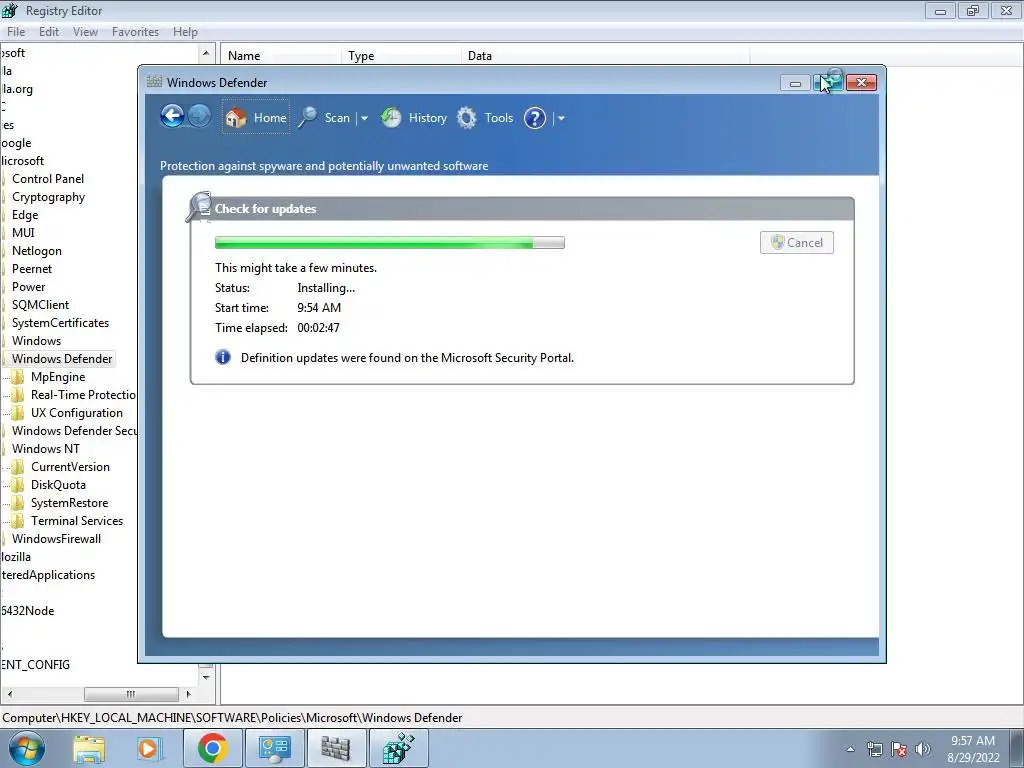Click the SystemRestore folder icon

click(x=18, y=503)
